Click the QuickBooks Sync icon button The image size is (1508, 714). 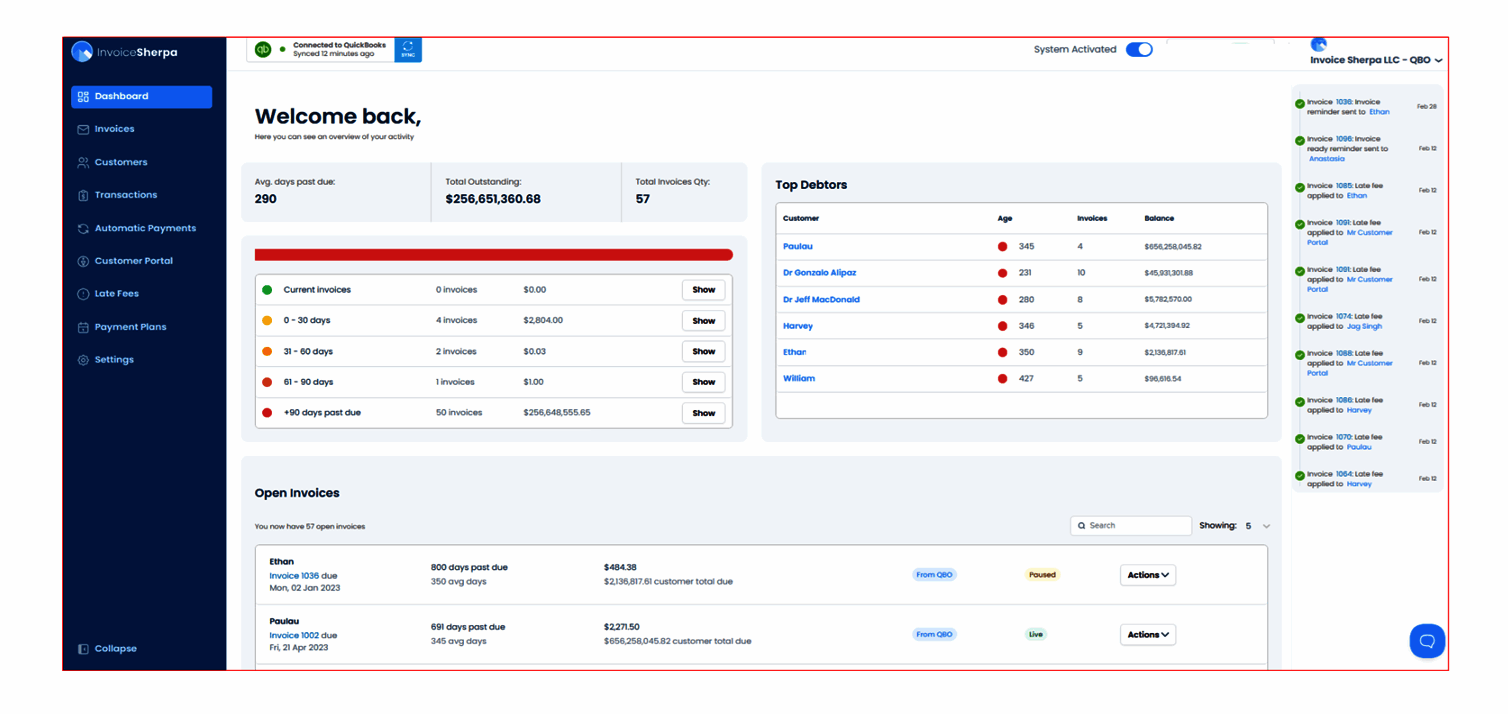click(x=408, y=49)
